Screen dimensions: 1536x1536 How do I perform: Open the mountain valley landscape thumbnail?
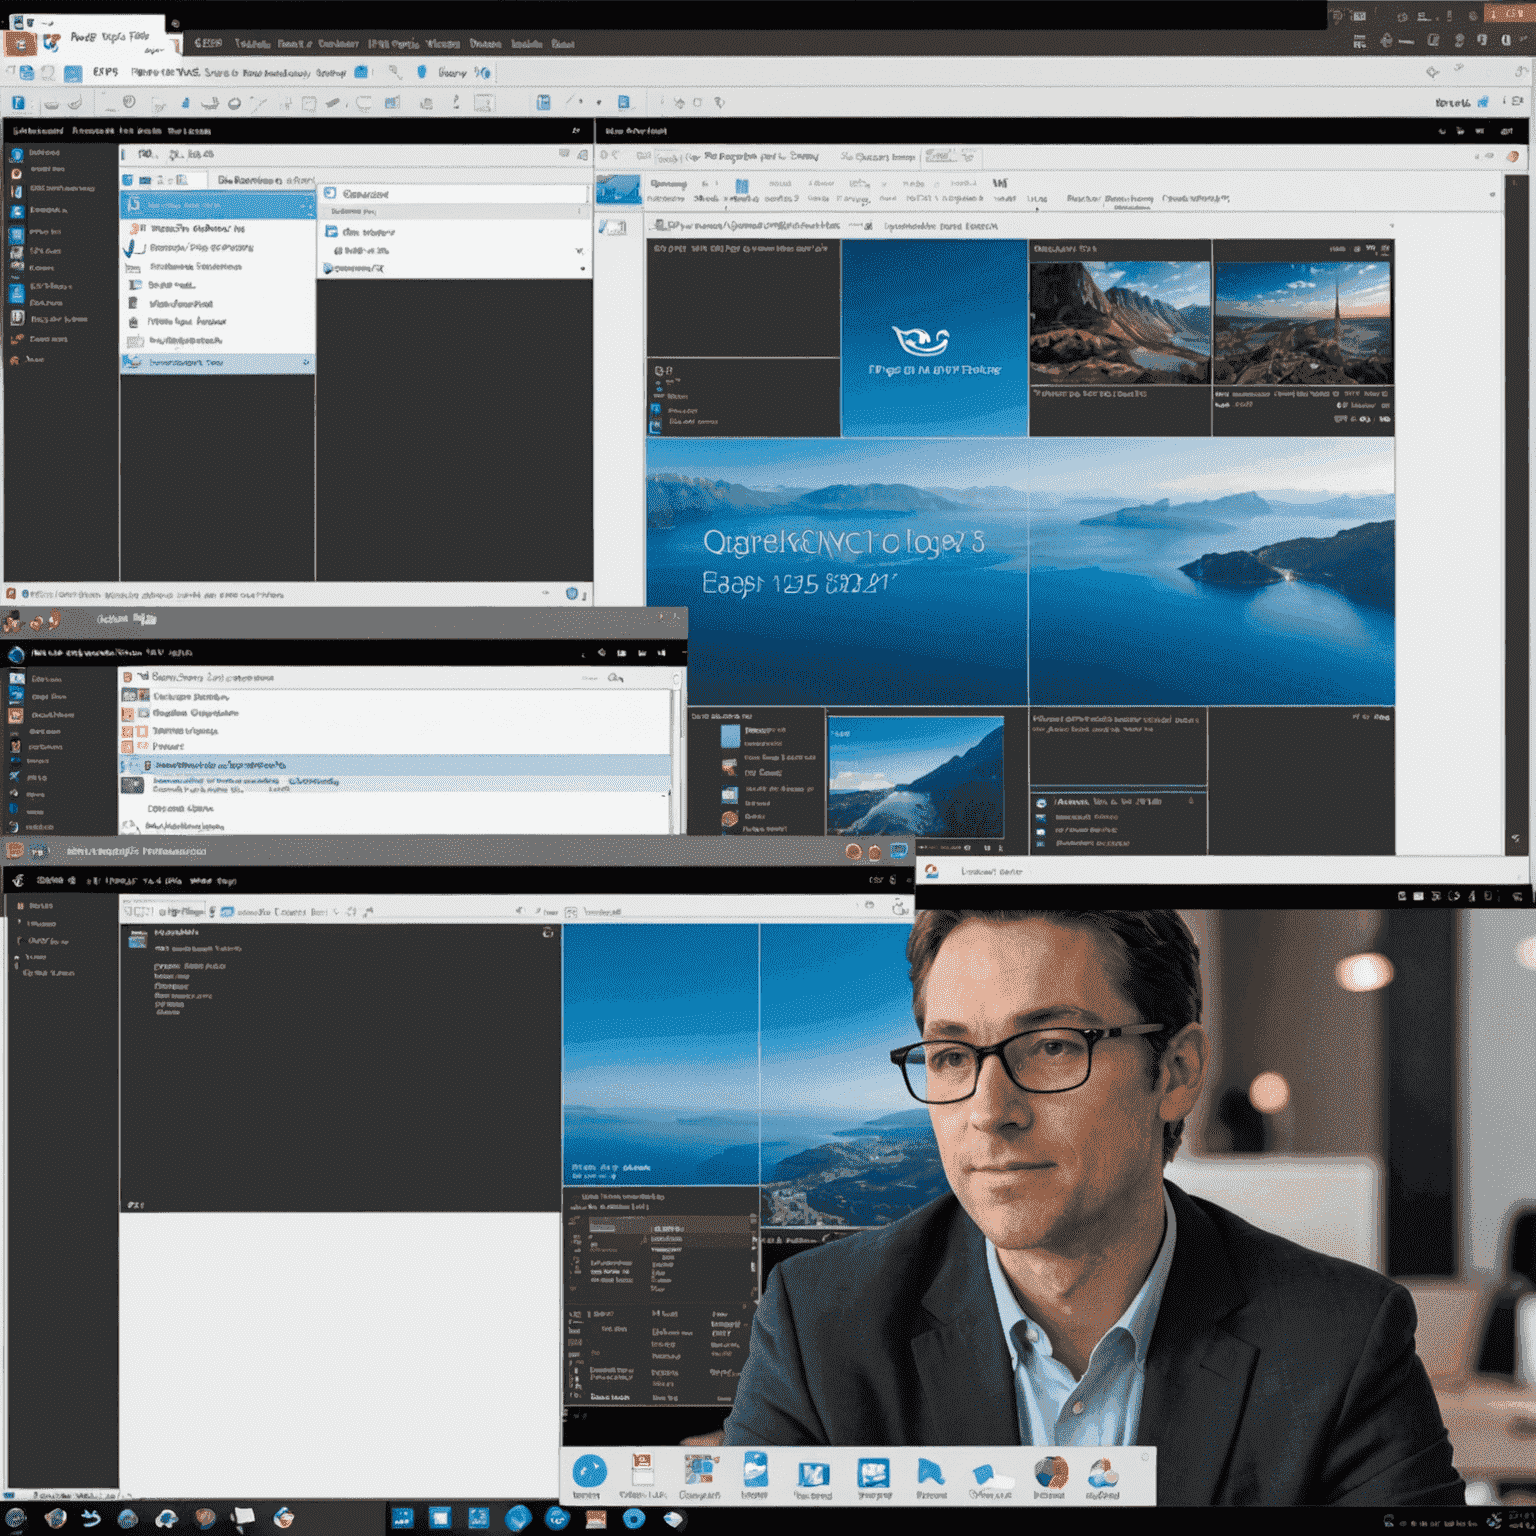(x=1120, y=322)
